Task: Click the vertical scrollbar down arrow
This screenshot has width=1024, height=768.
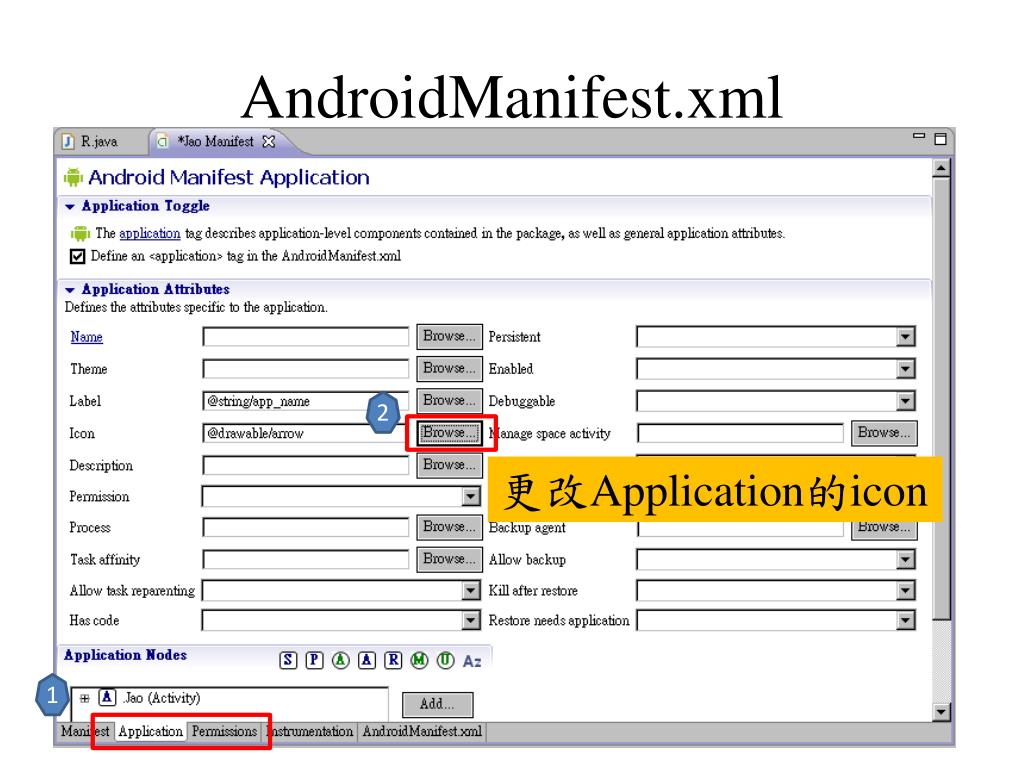Action: click(941, 712)
